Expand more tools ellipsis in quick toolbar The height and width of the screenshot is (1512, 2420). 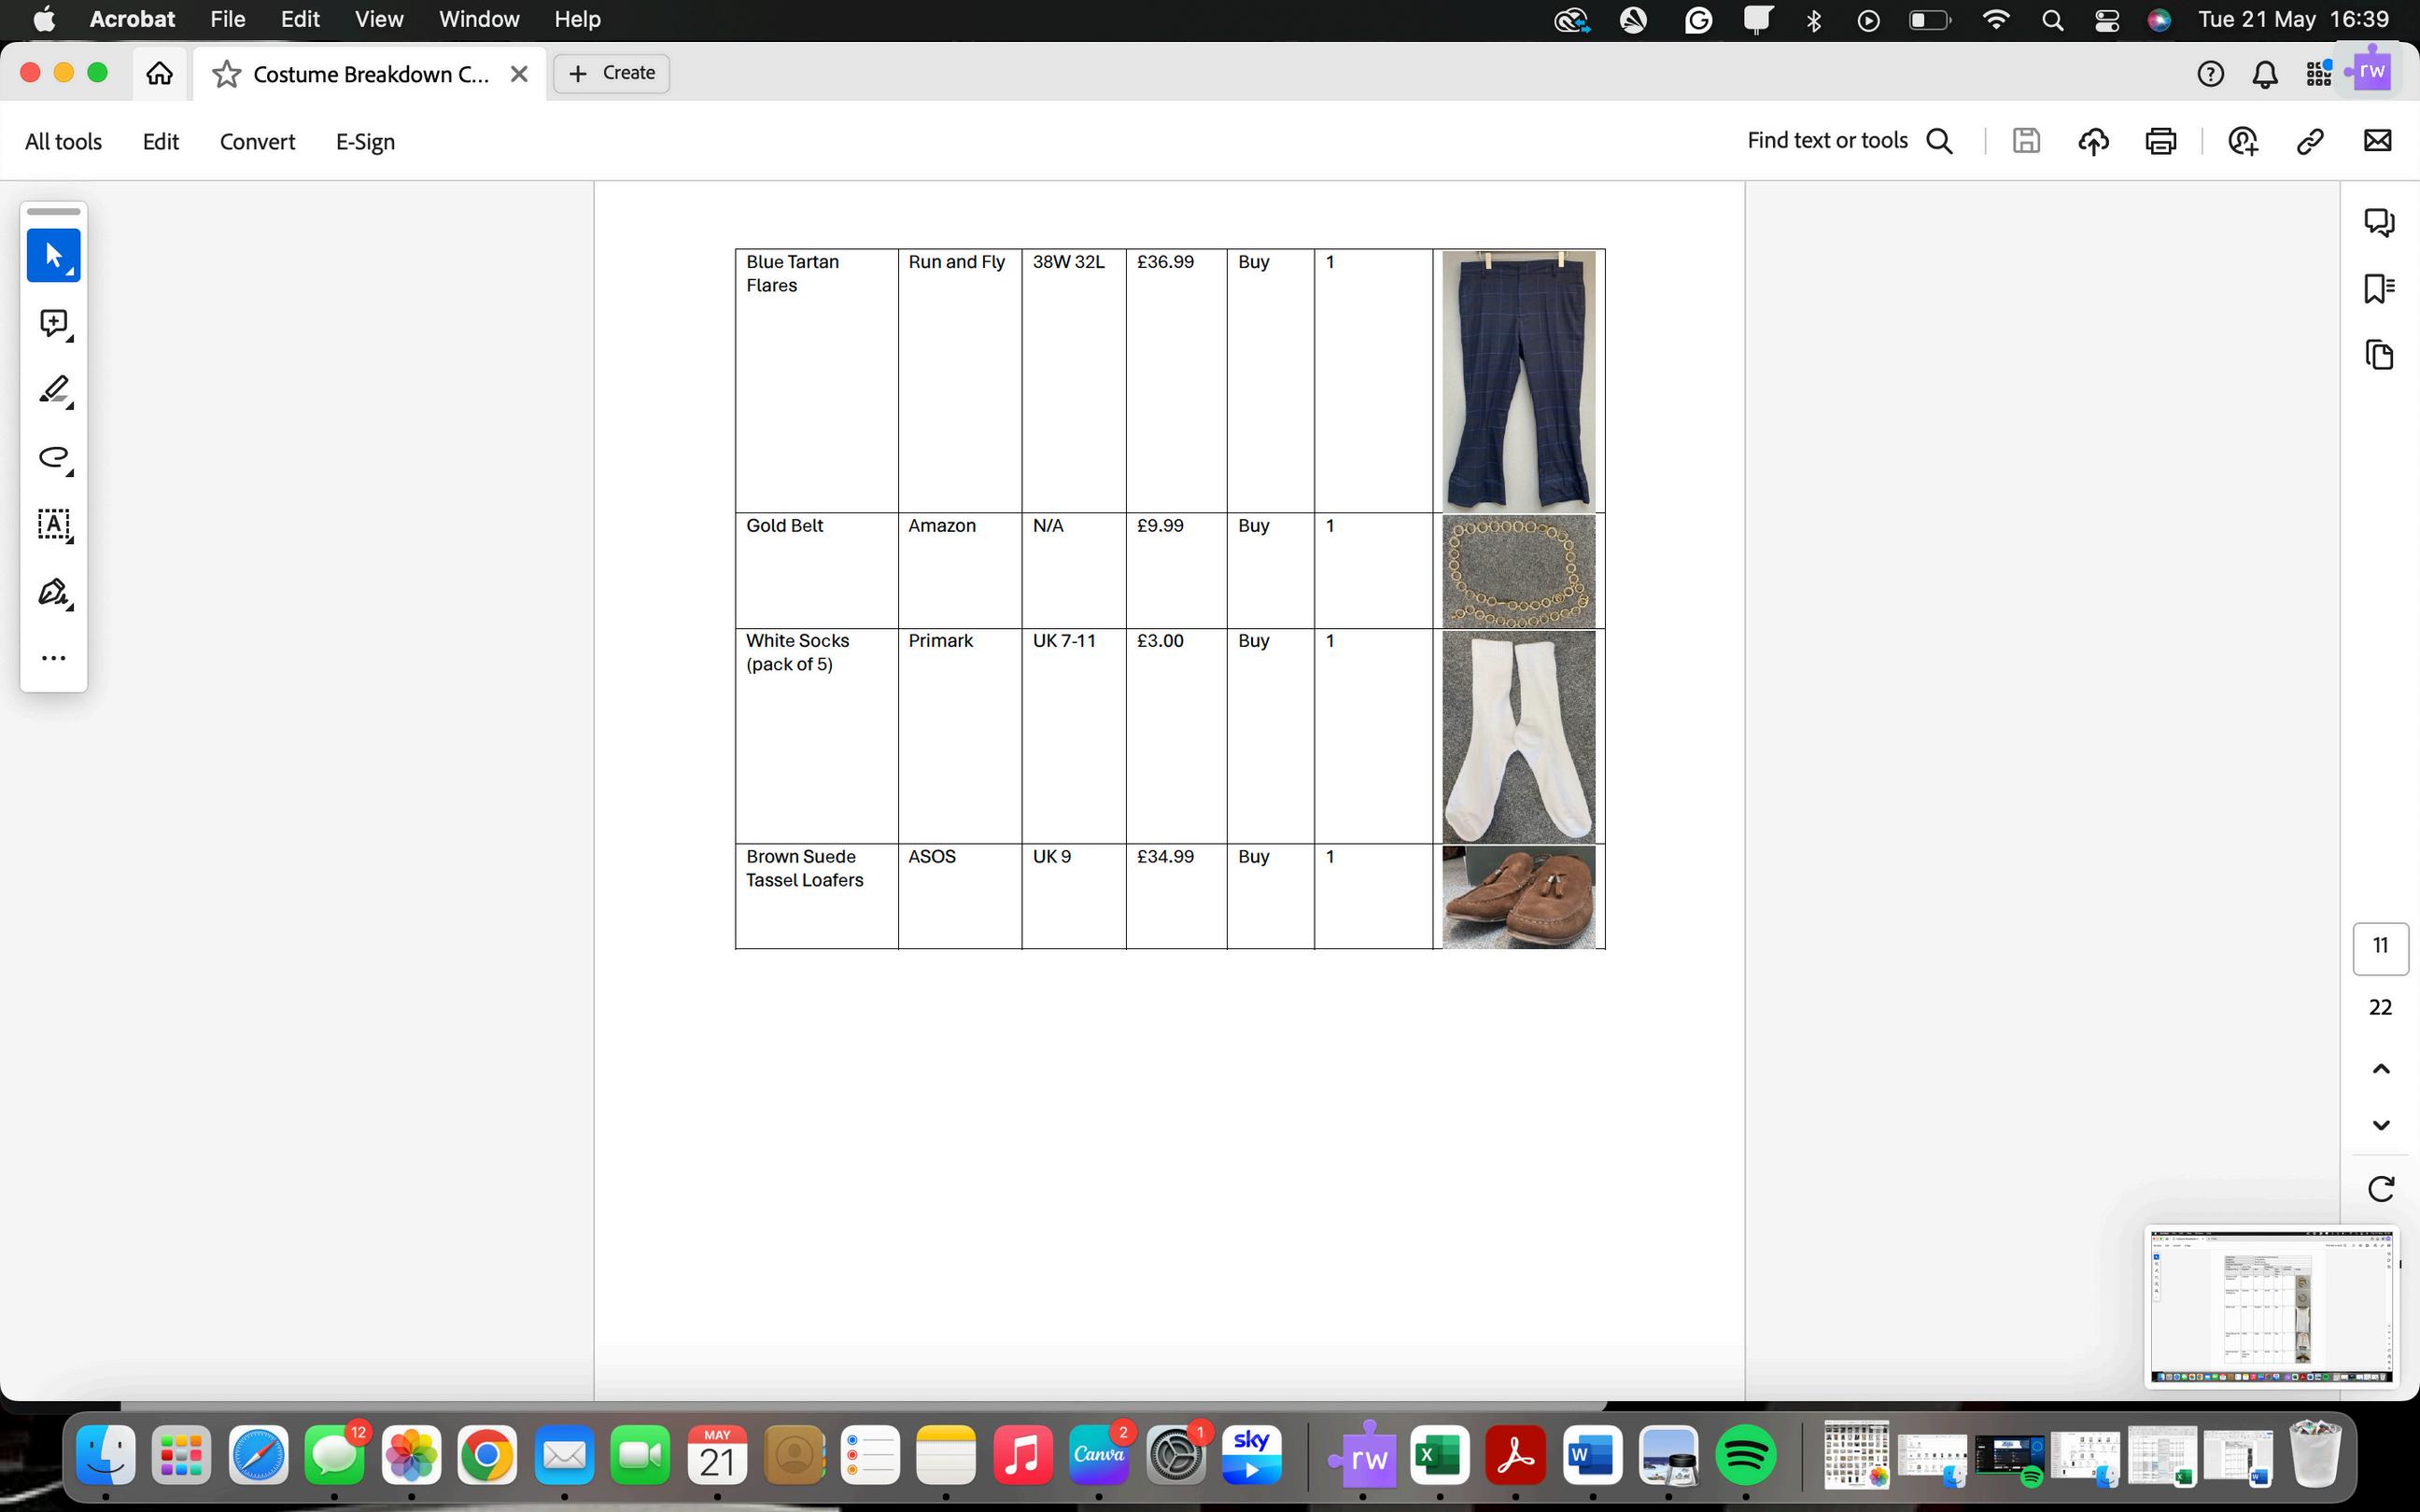53,658
